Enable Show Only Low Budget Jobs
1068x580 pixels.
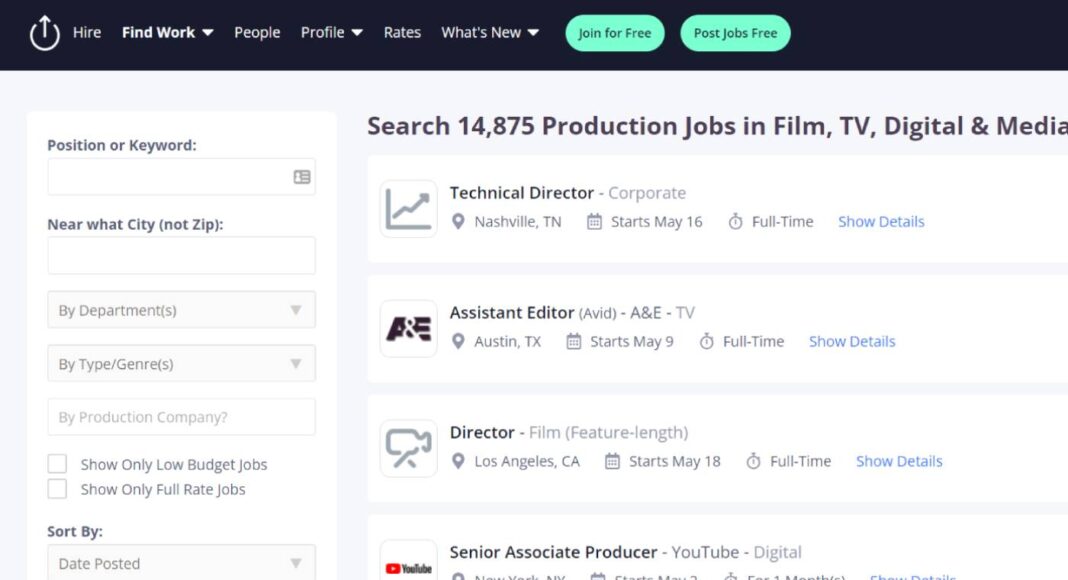(57, 464)
